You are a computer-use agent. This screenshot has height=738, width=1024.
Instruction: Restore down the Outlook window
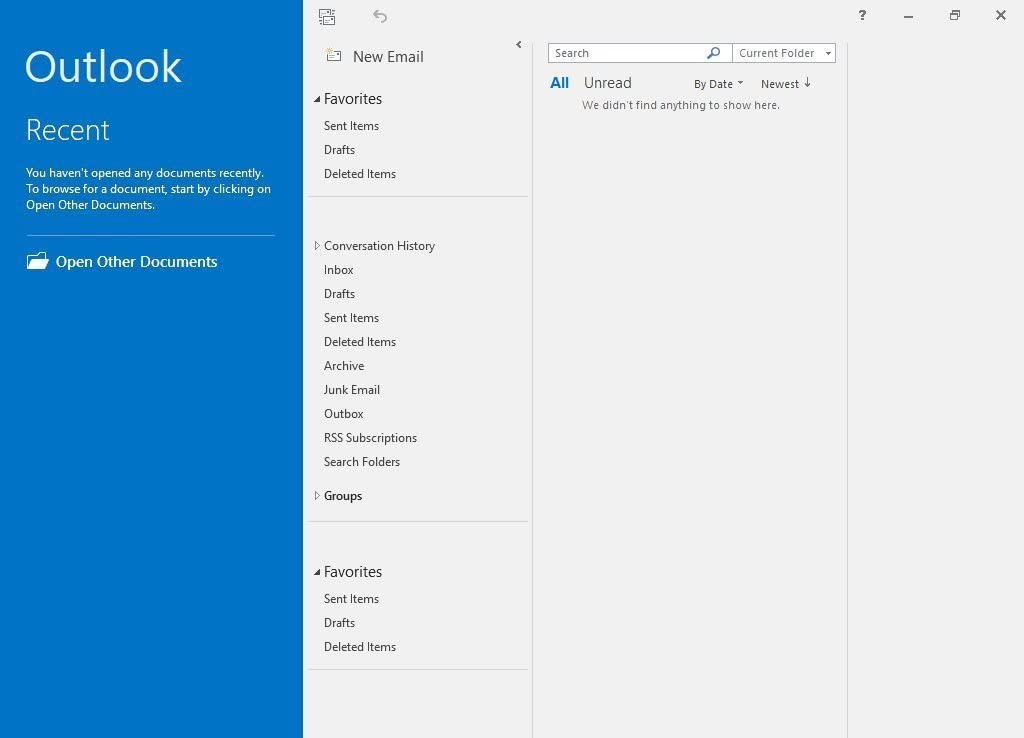pos(954,15)
